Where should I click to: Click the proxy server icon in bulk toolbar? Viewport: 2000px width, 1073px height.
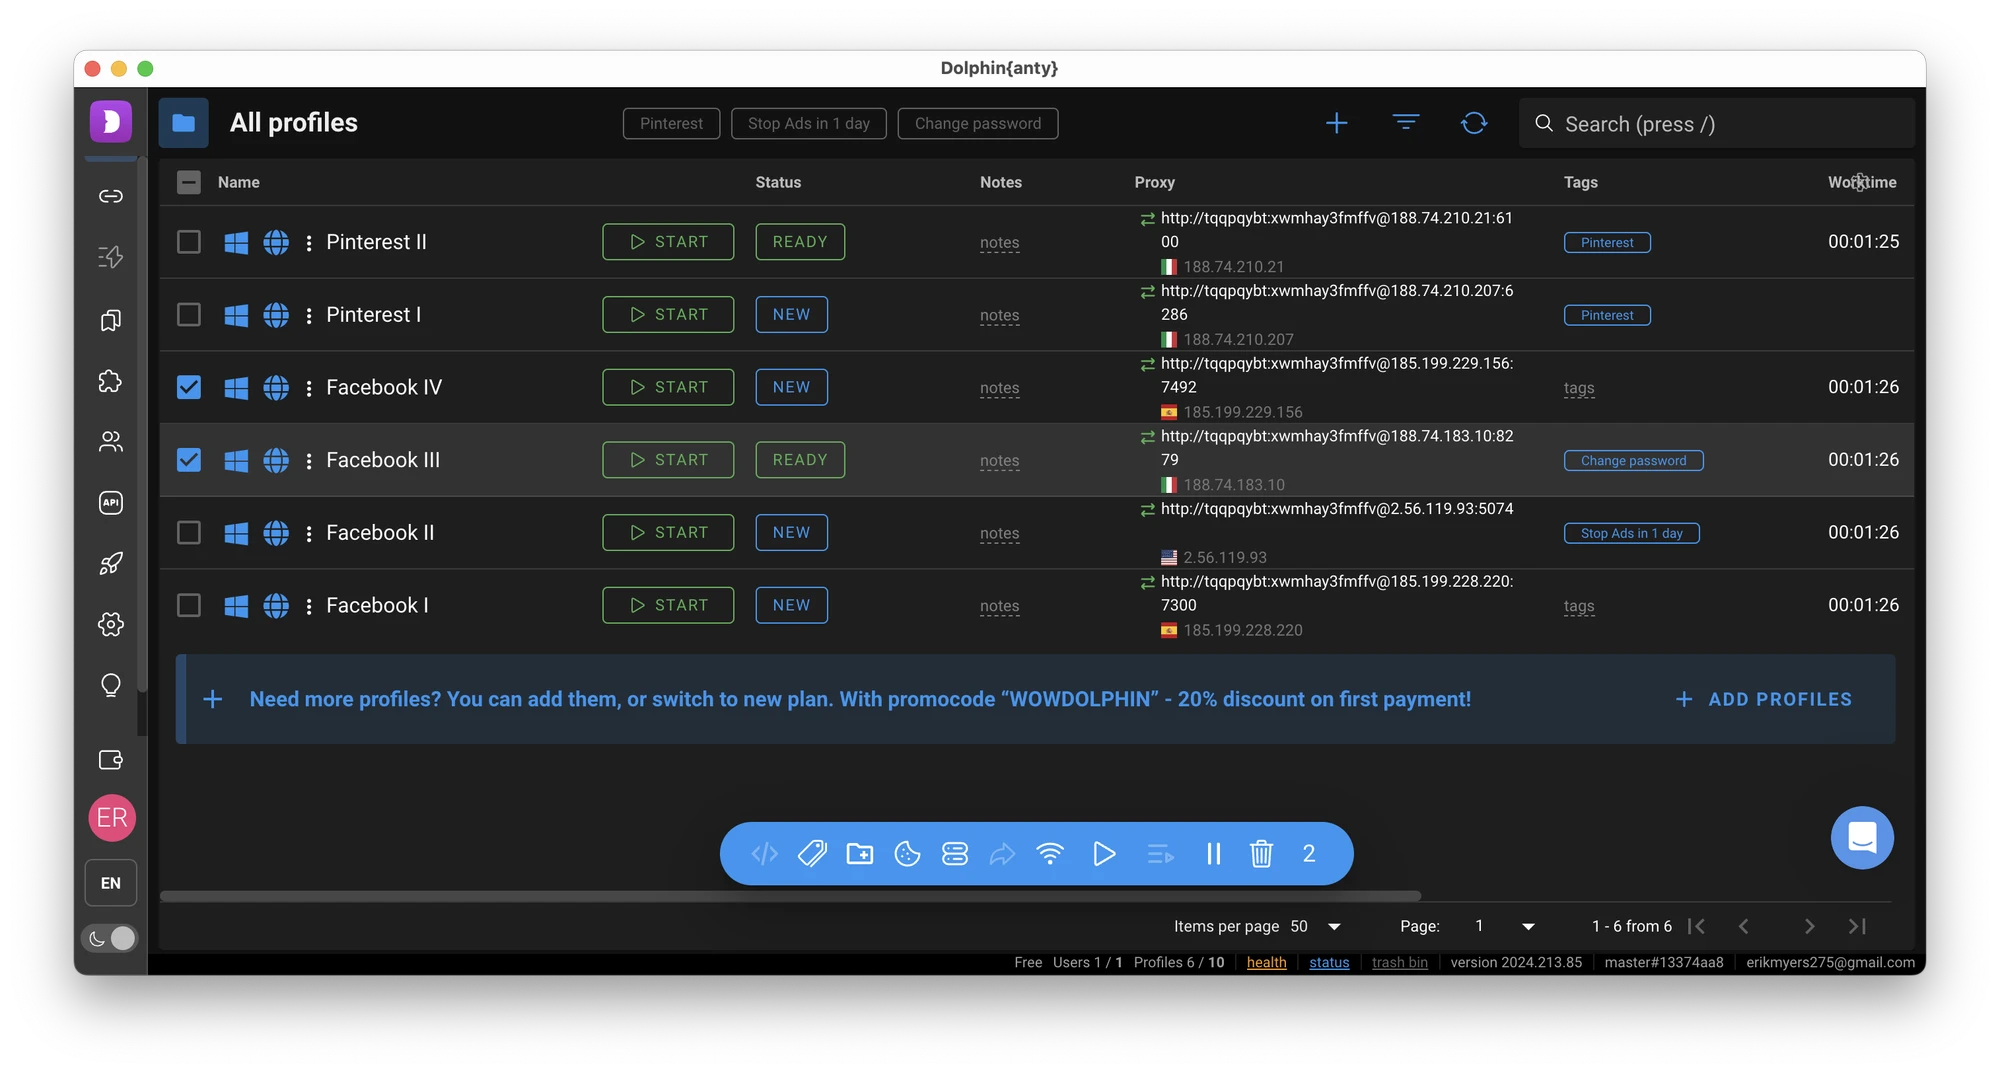pyautogui.click(x=955, y=854)
